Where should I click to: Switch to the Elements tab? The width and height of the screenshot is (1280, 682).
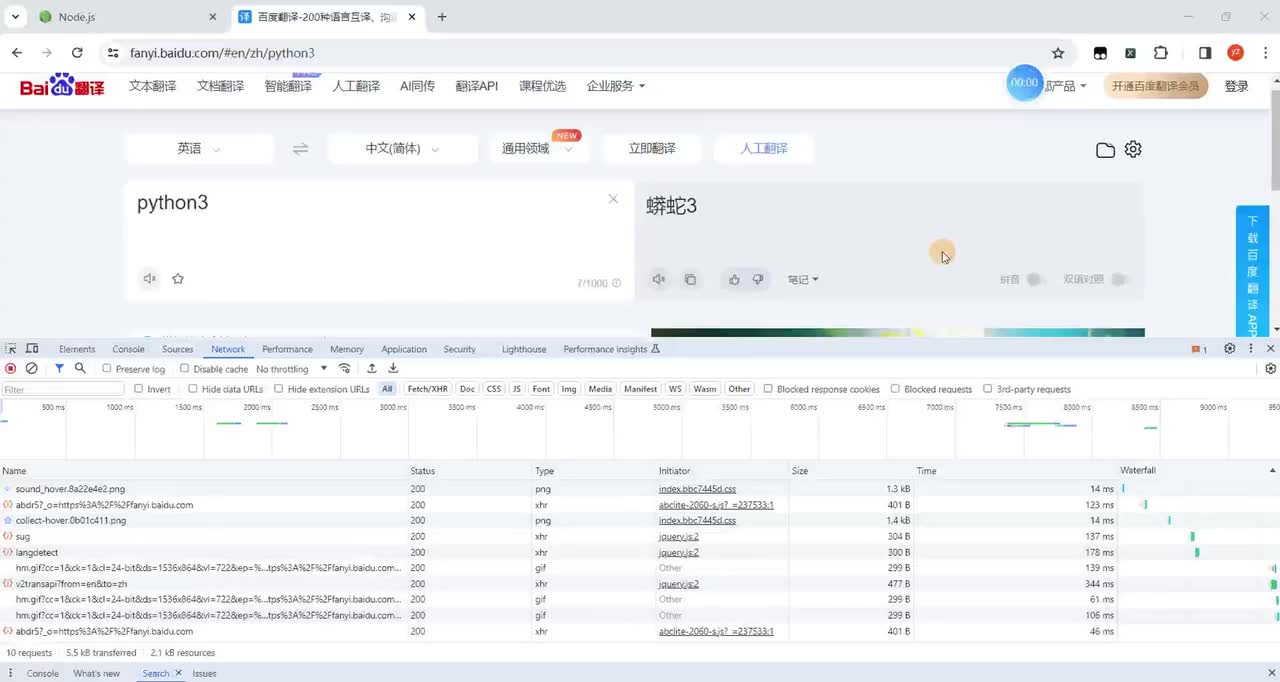(x=77, y=349)
